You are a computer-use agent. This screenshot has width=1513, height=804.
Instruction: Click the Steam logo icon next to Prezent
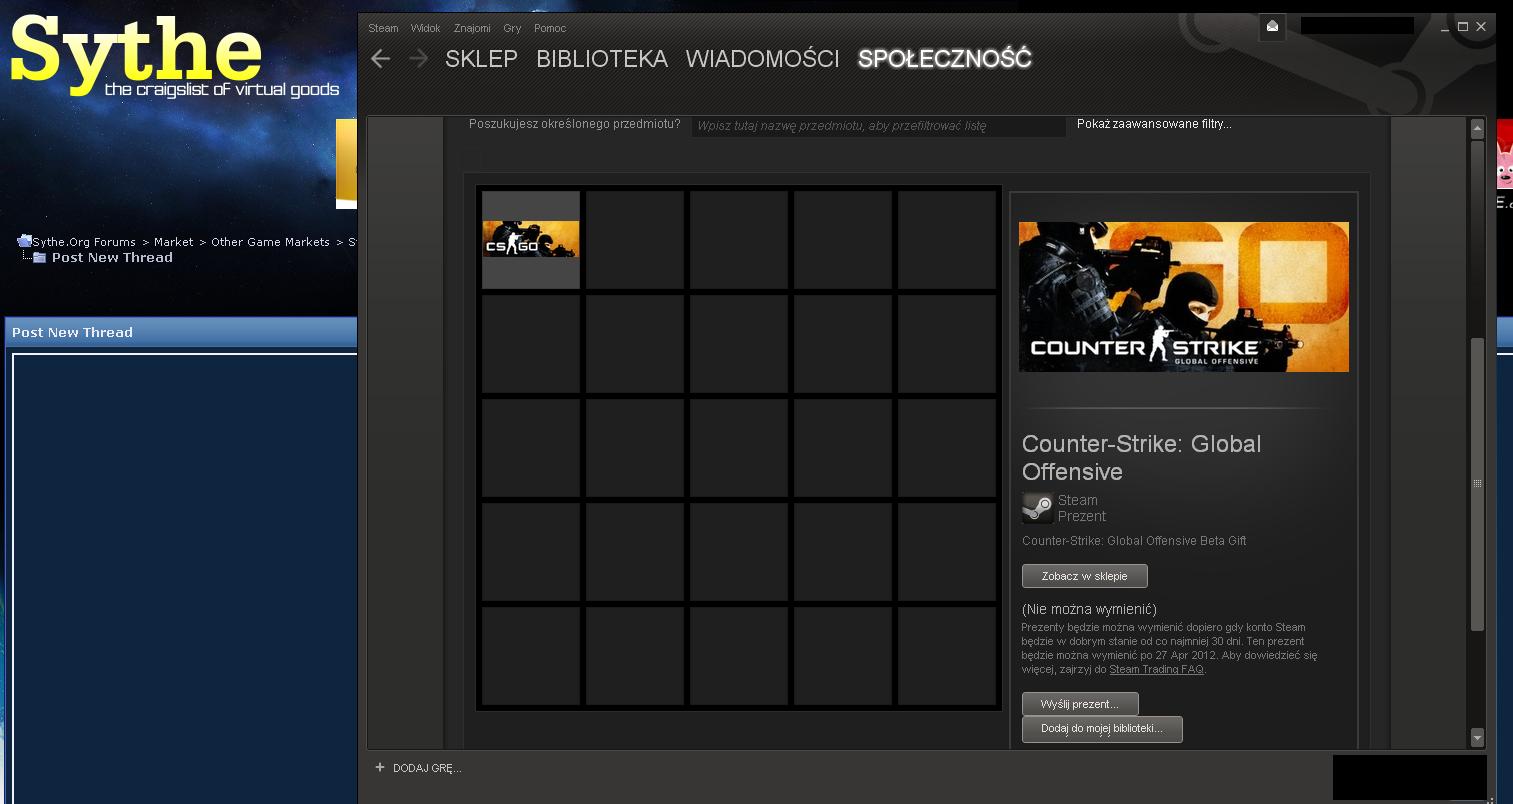[1037, 508]
